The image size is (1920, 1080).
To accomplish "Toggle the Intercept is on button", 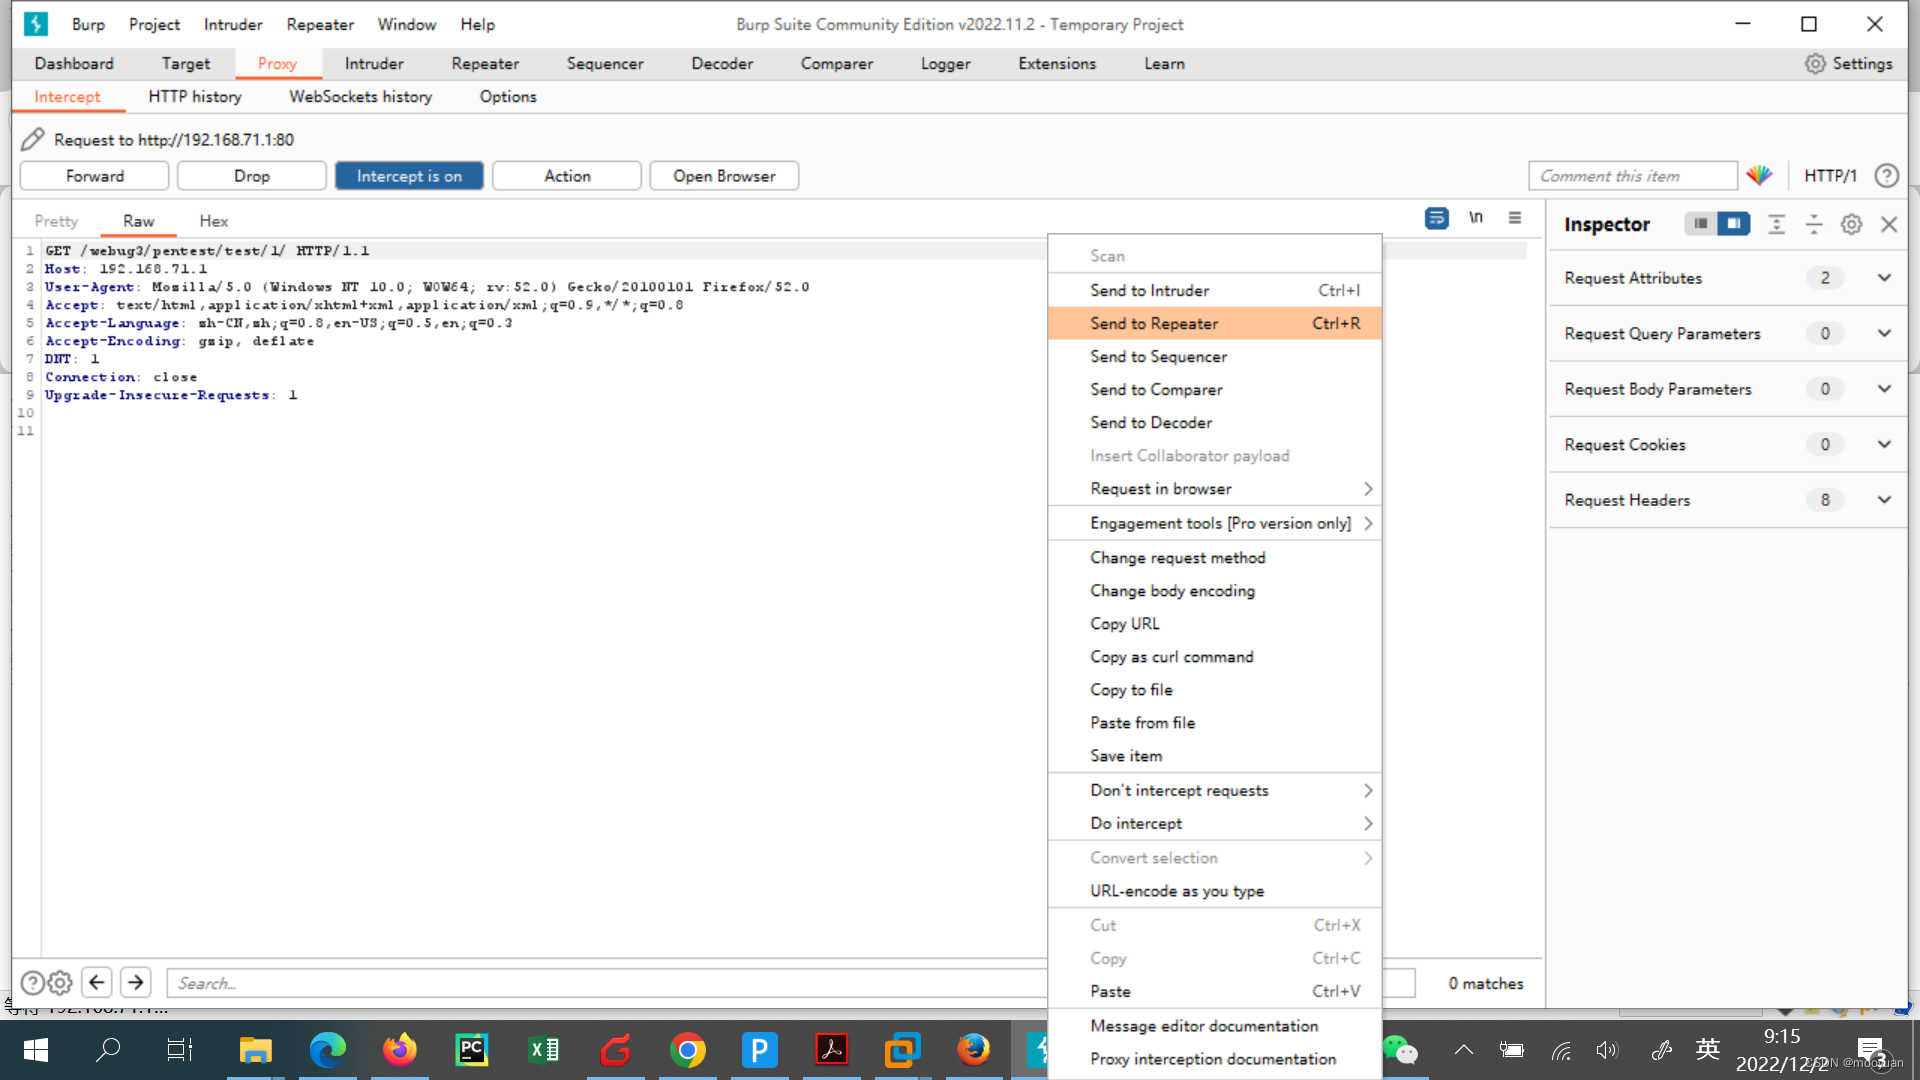I will point(409,176).
